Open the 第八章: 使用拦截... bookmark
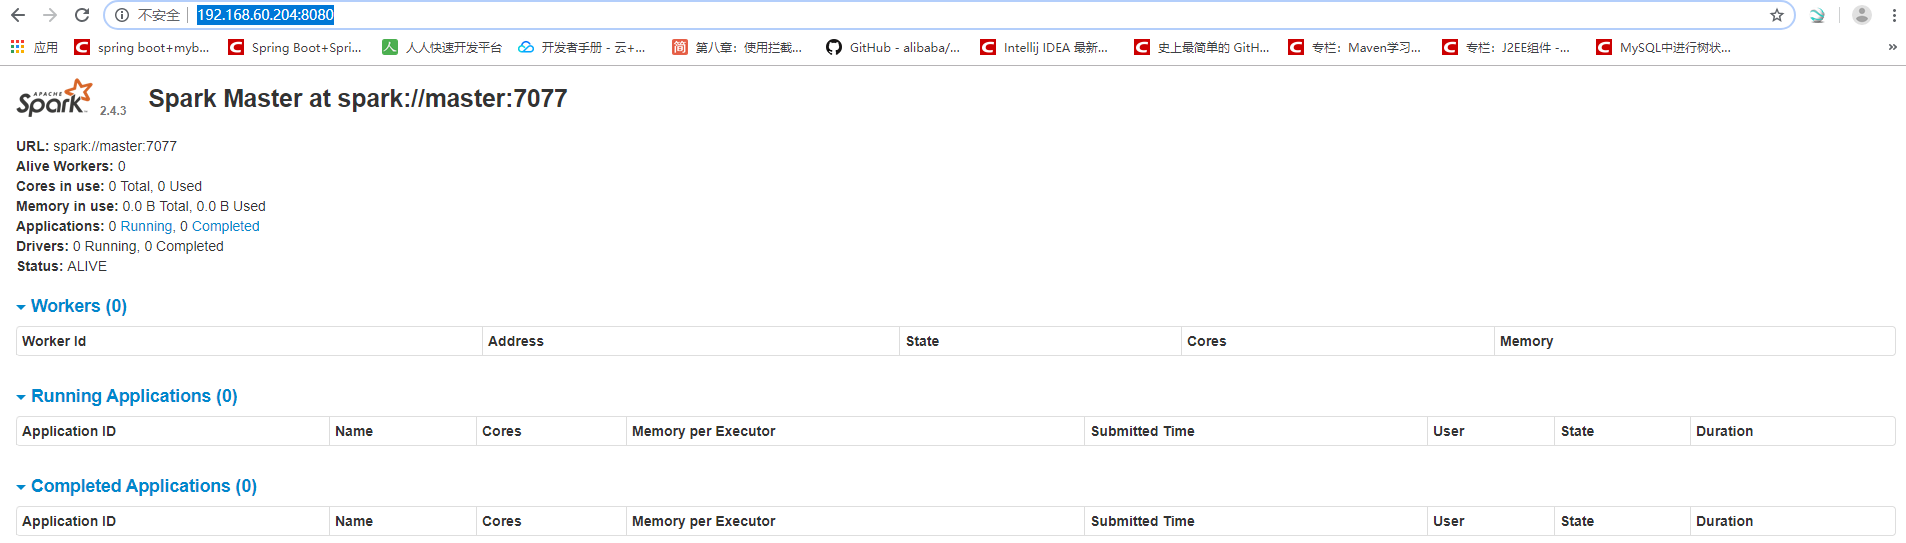 pos(737,47)
